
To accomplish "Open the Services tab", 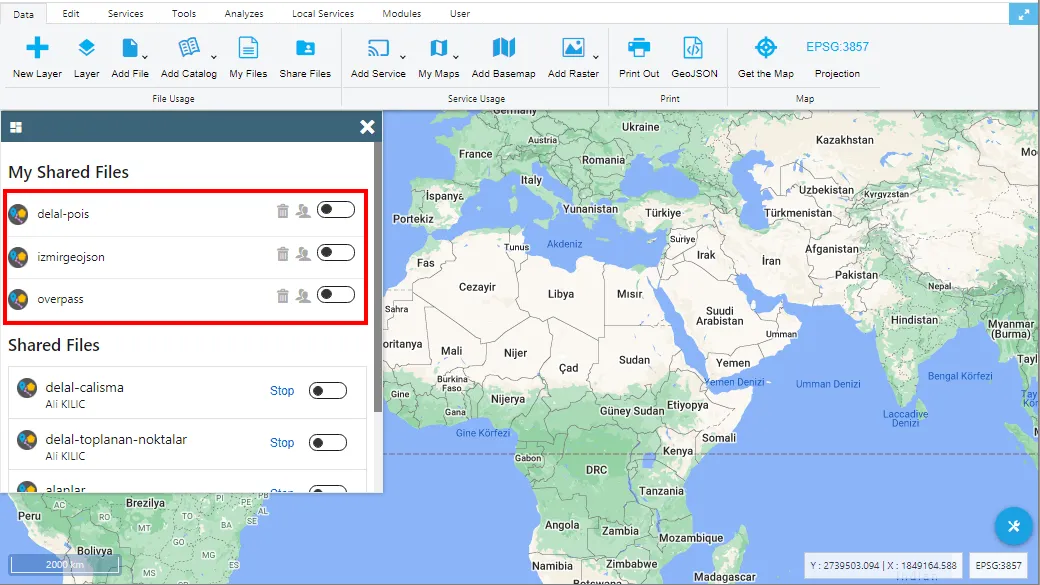I will tap(125, 13).
